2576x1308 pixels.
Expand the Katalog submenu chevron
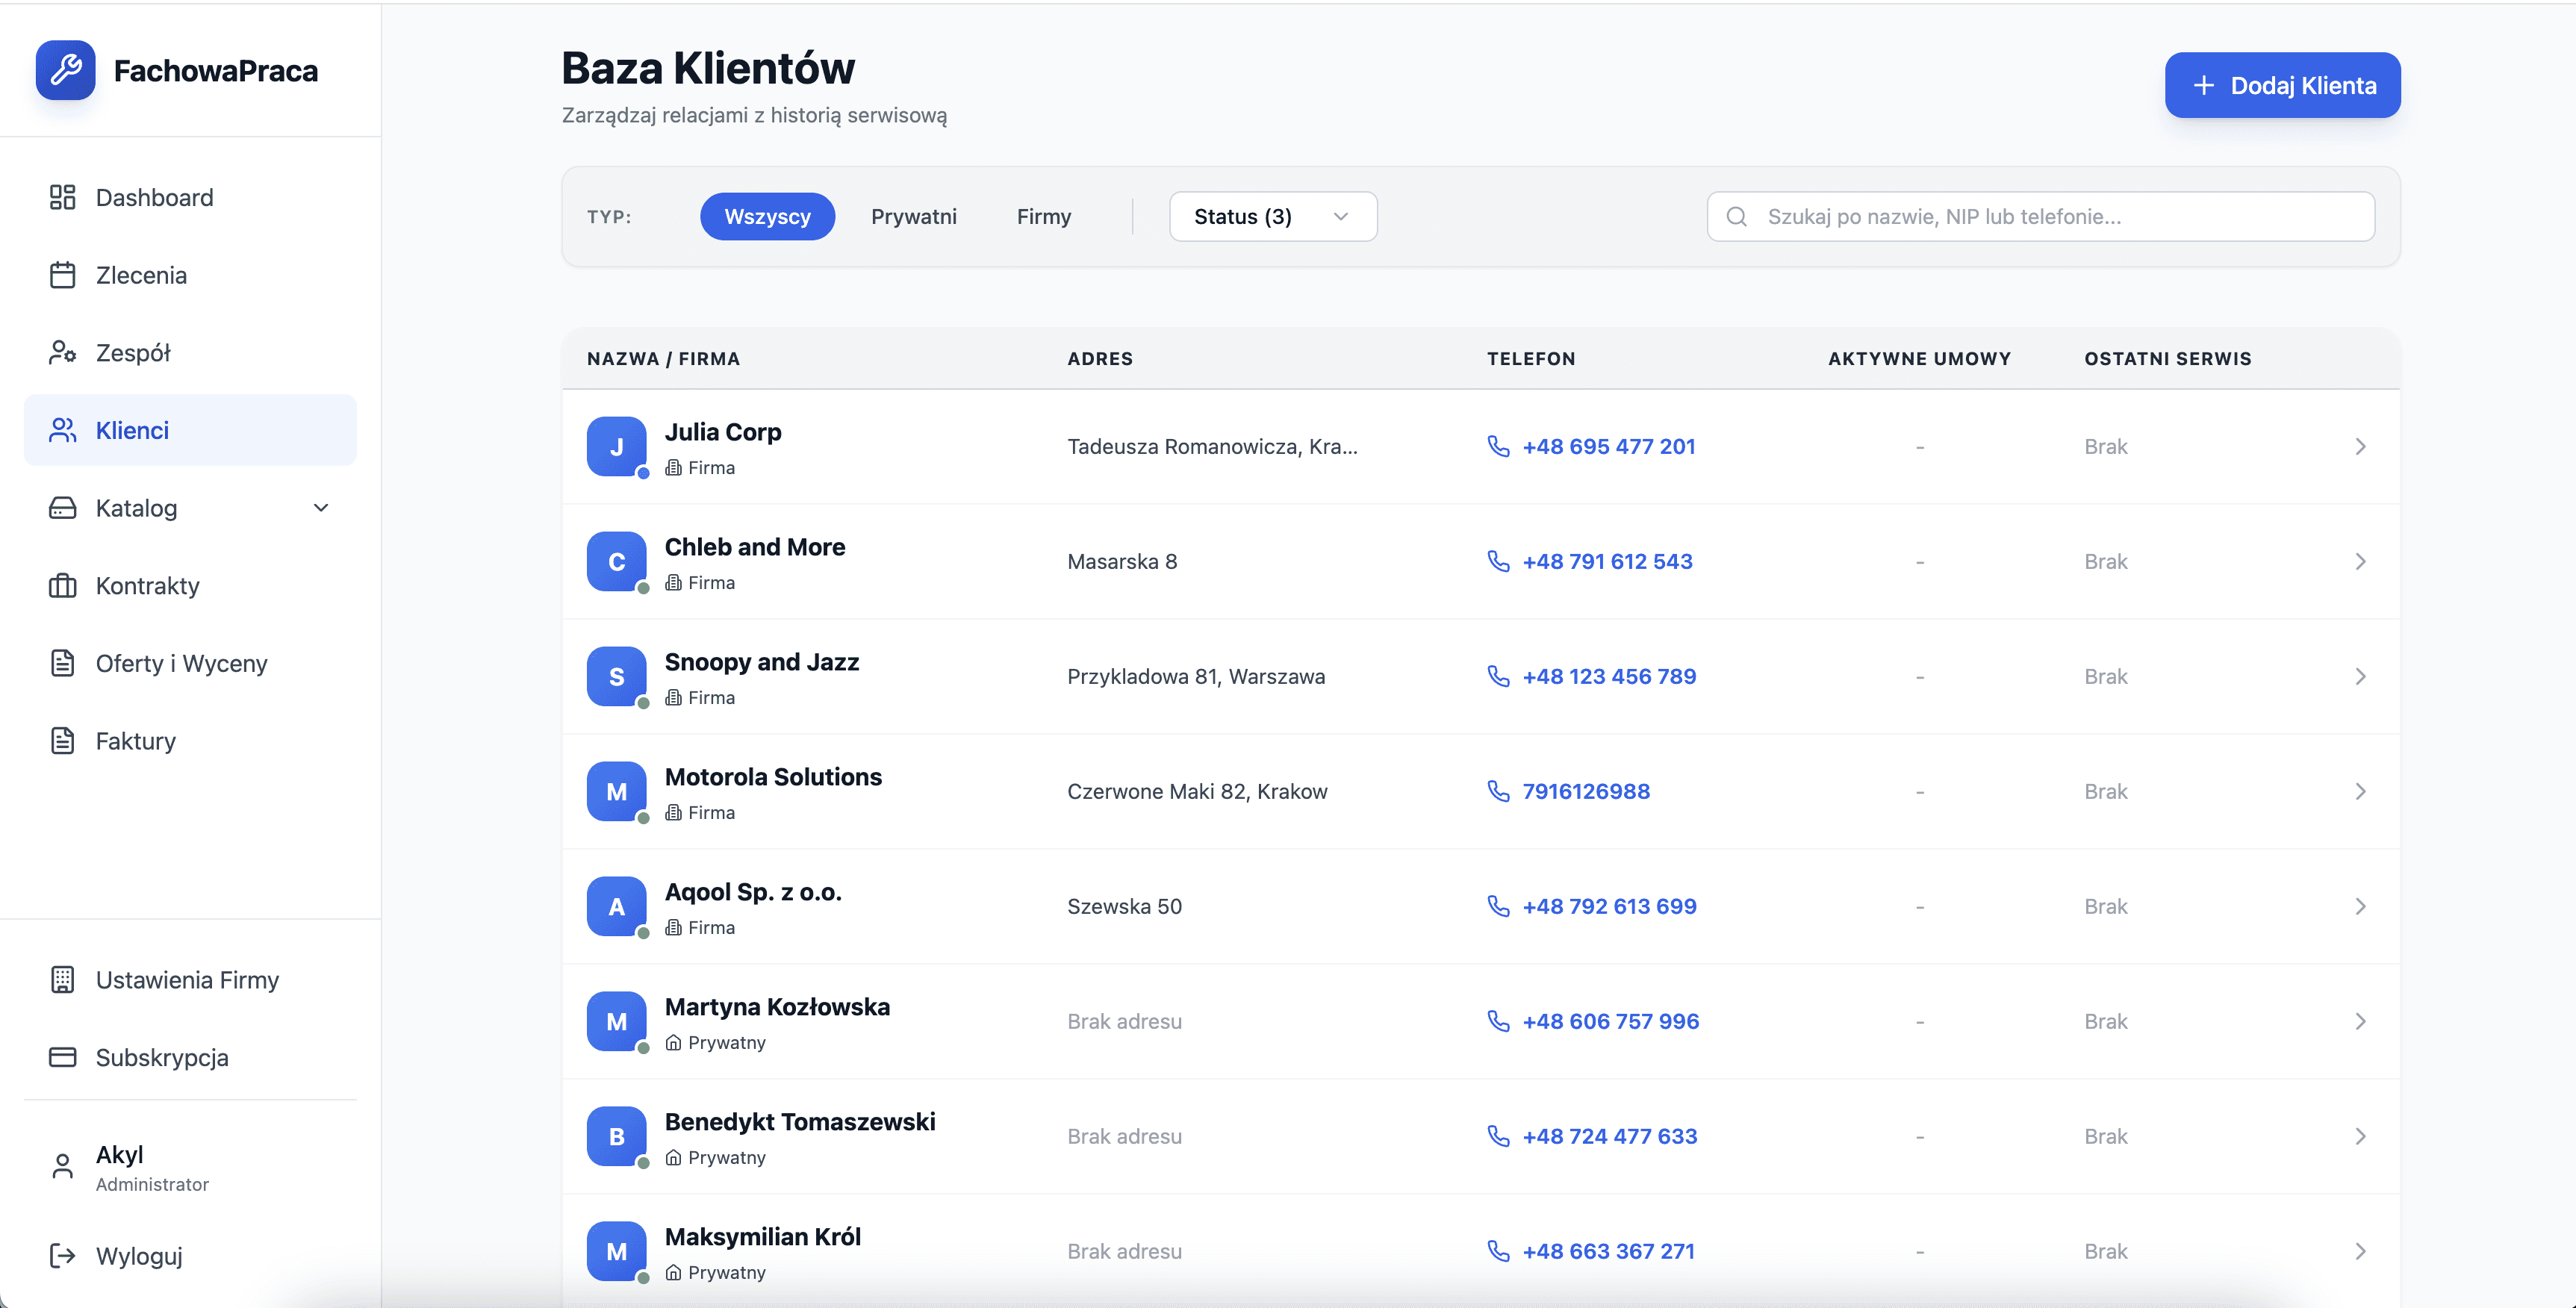tap(321, 508)
